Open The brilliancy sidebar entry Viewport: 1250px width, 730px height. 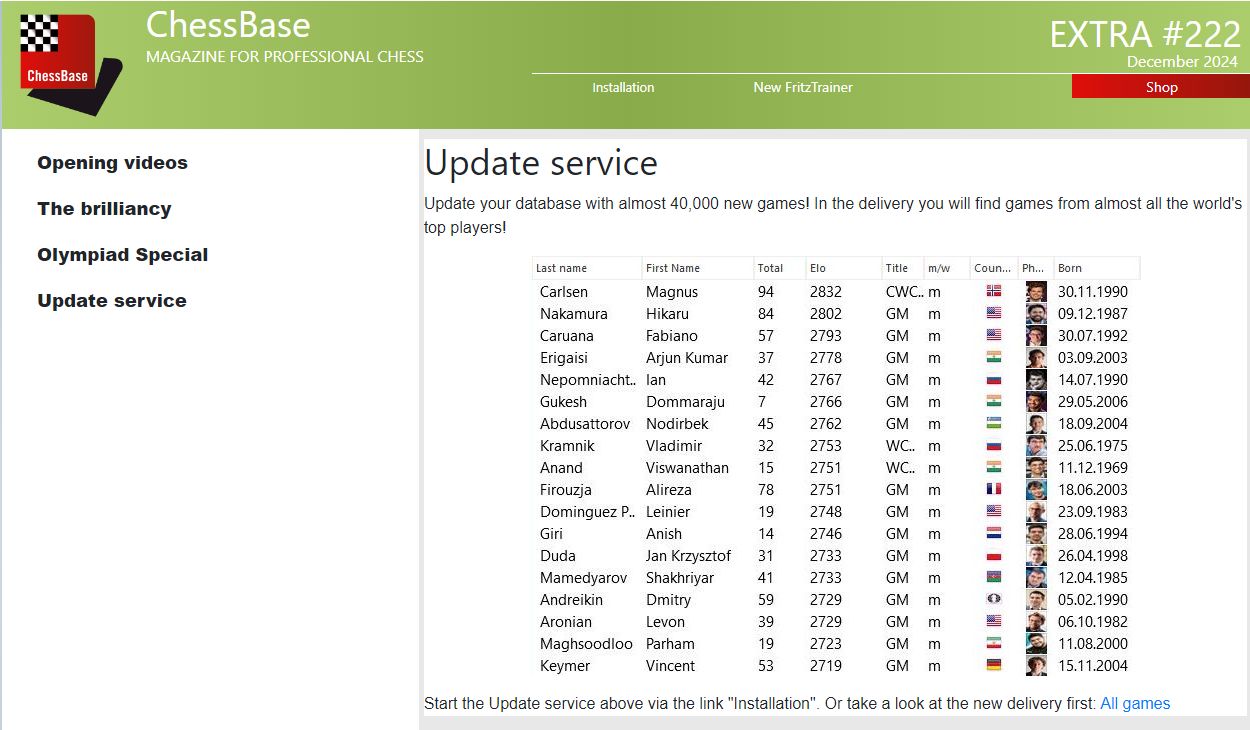[x=104, y=209]
